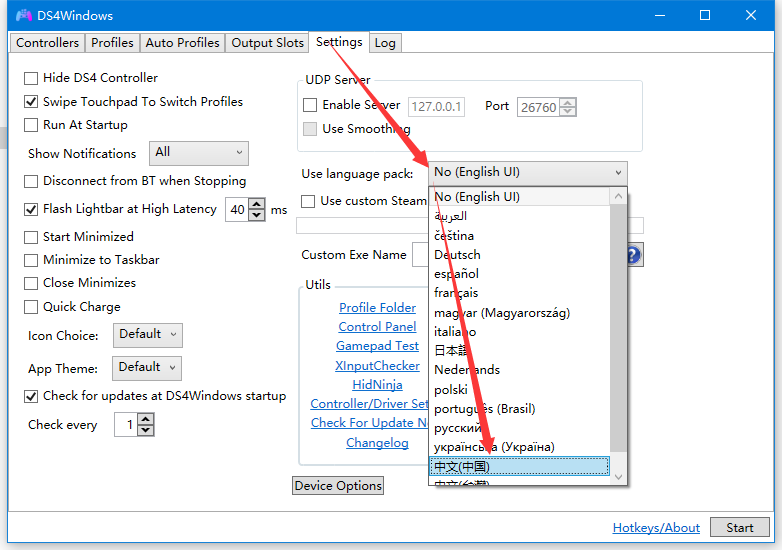Enable Quick Charge checkbox

[32, 307]
